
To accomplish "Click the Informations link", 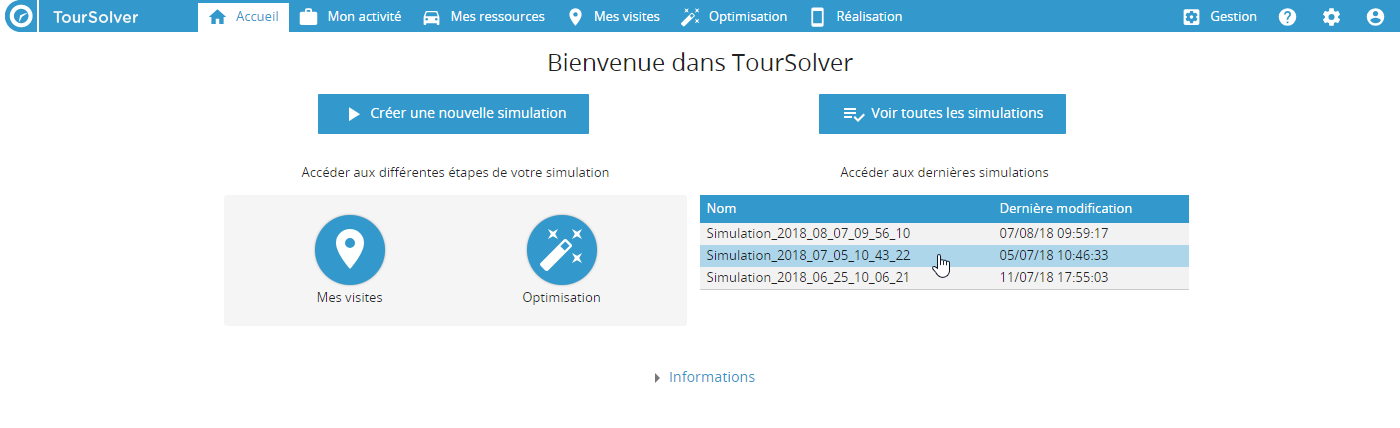I will (712, 377).
